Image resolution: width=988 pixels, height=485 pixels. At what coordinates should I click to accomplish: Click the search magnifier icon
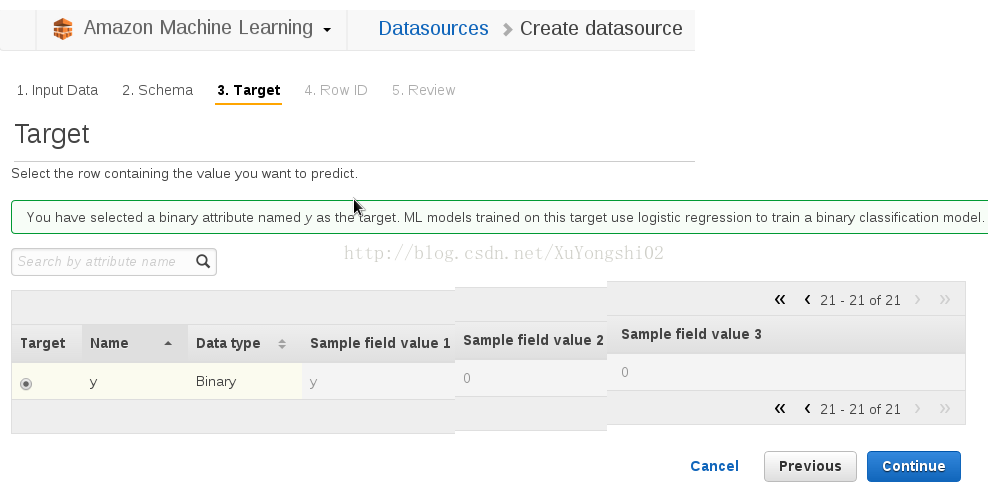tap(203, 261)
